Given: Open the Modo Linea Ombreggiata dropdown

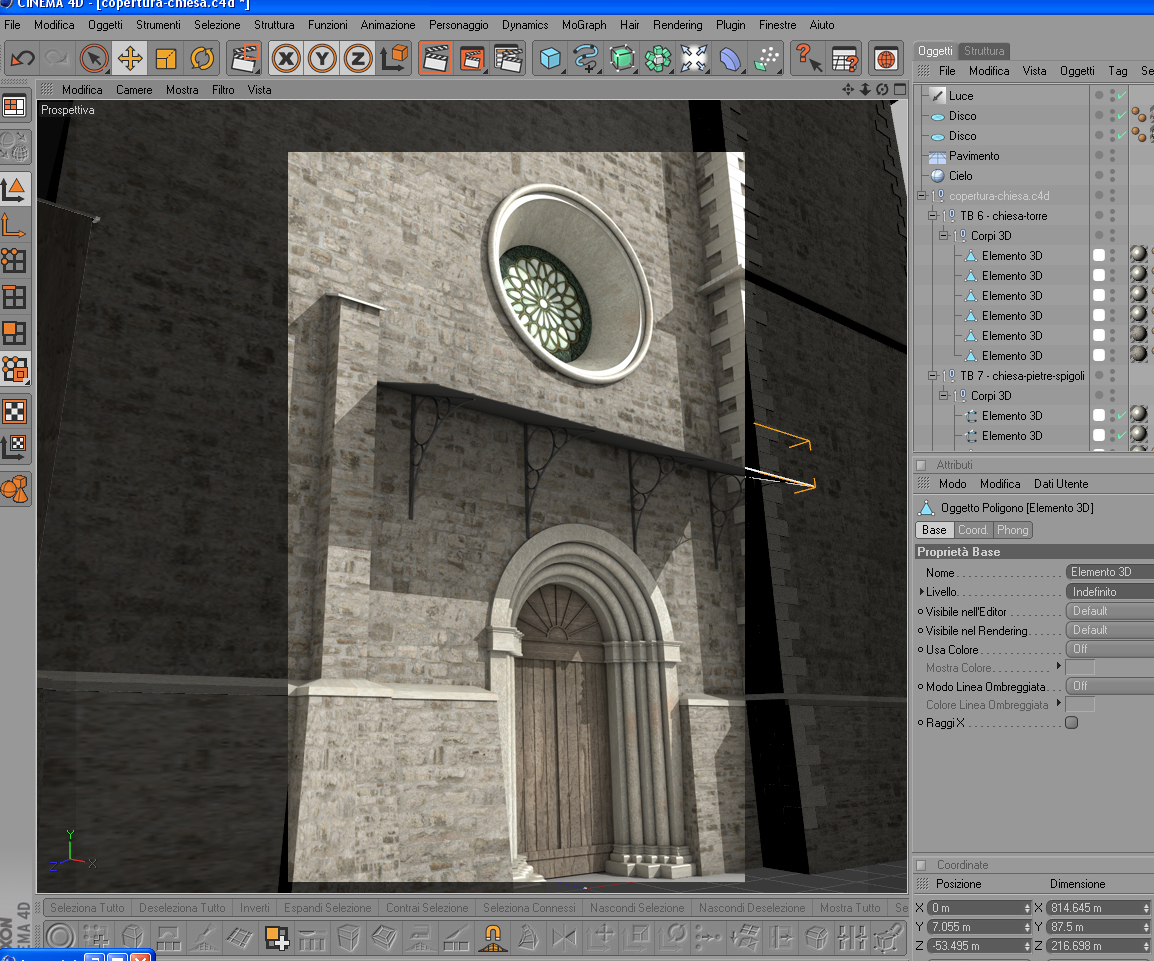Looking at the screenshot, I should point(1109,686).
